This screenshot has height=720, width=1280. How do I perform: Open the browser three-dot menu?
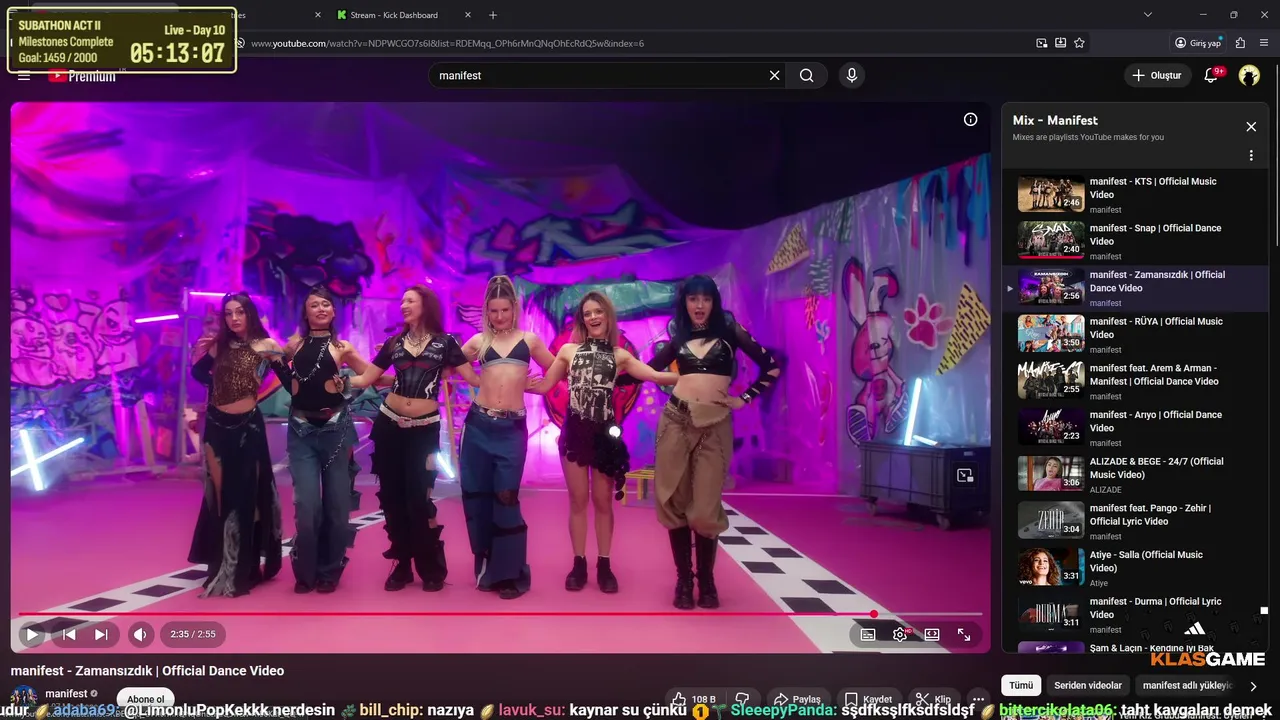pyautogui.click(x=1264, y=43)
